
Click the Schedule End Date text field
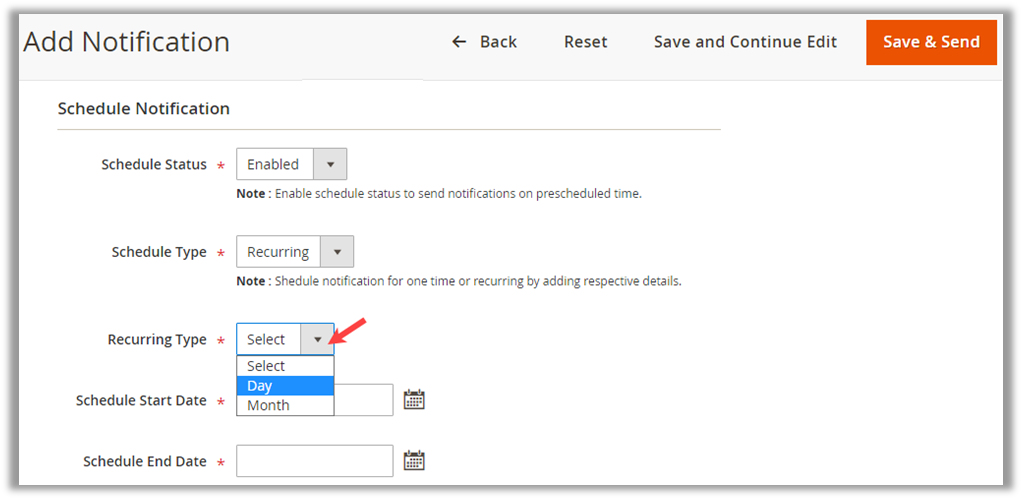314,461
